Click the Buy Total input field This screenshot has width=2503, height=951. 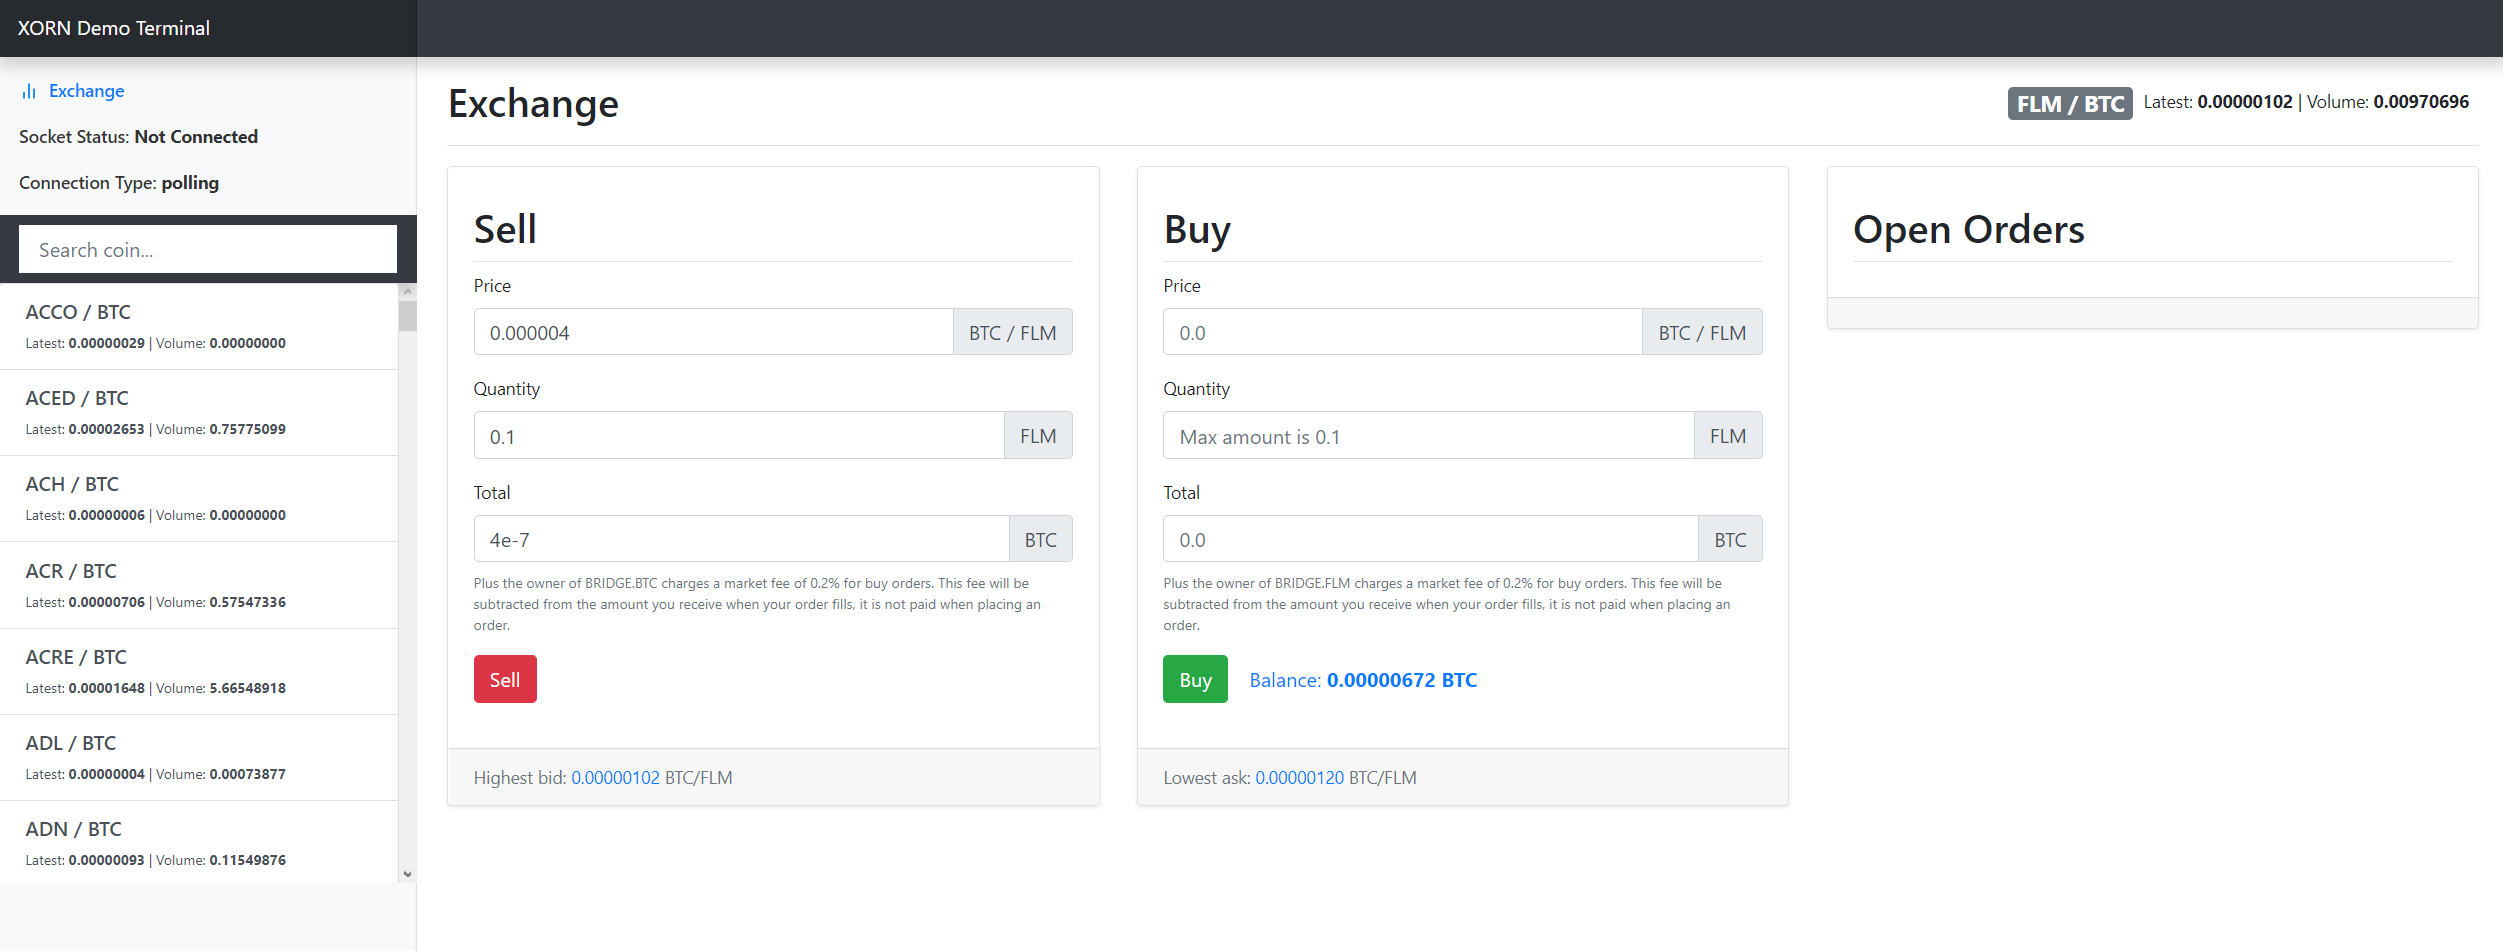[x=1430, y=539]
